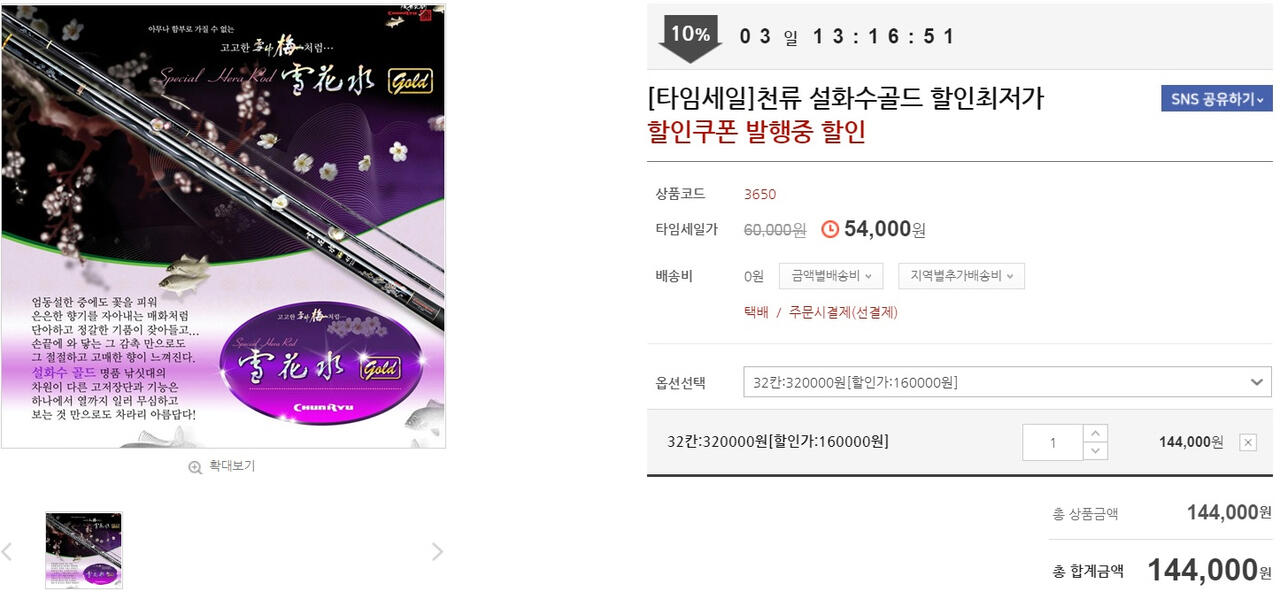
Task: Remove the selected 32칸 option with the x icon
Action: 1247,442
